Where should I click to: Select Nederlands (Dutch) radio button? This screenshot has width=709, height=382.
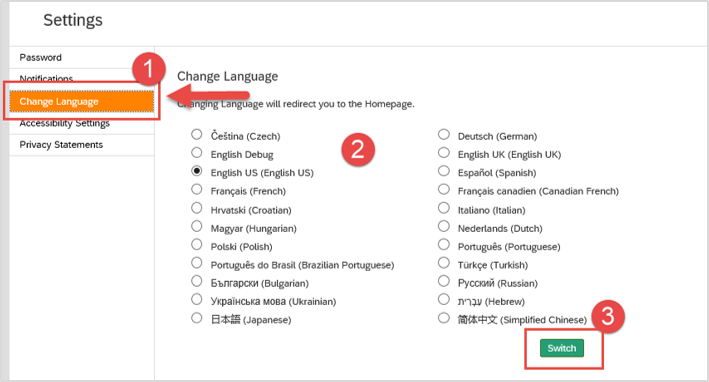pyautogui.click(x=444, y=226)
